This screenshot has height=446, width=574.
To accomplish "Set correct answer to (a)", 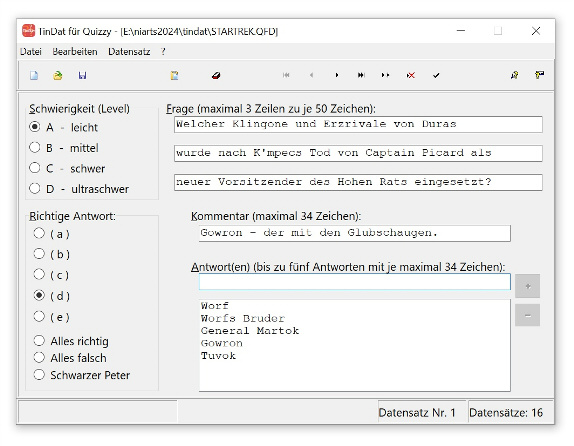I will (52, 234).
